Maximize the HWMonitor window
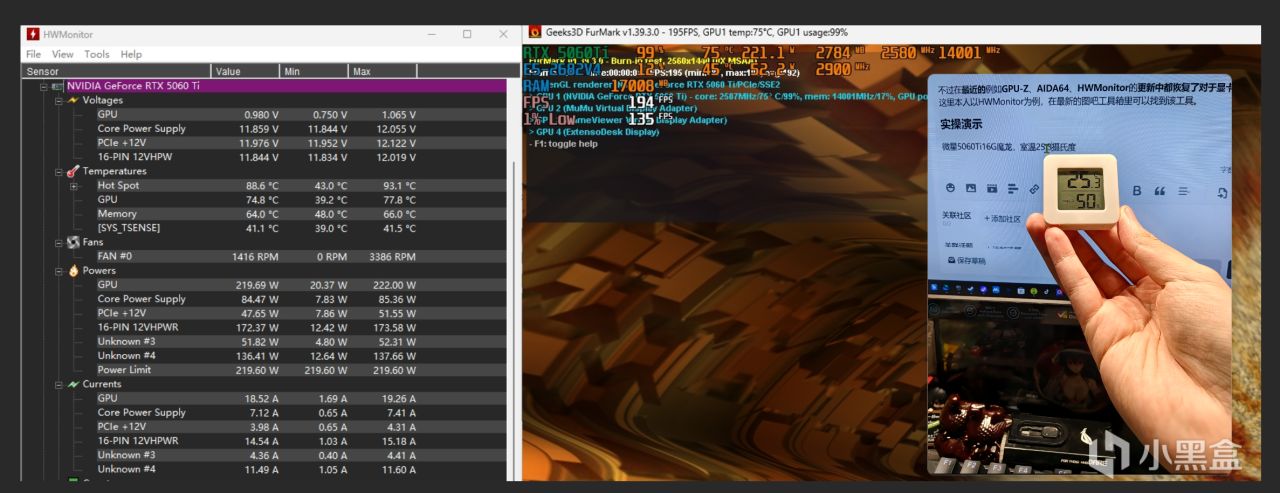Image resolution: width=1280 pixels, height=493 pixels. pos(467,34)
